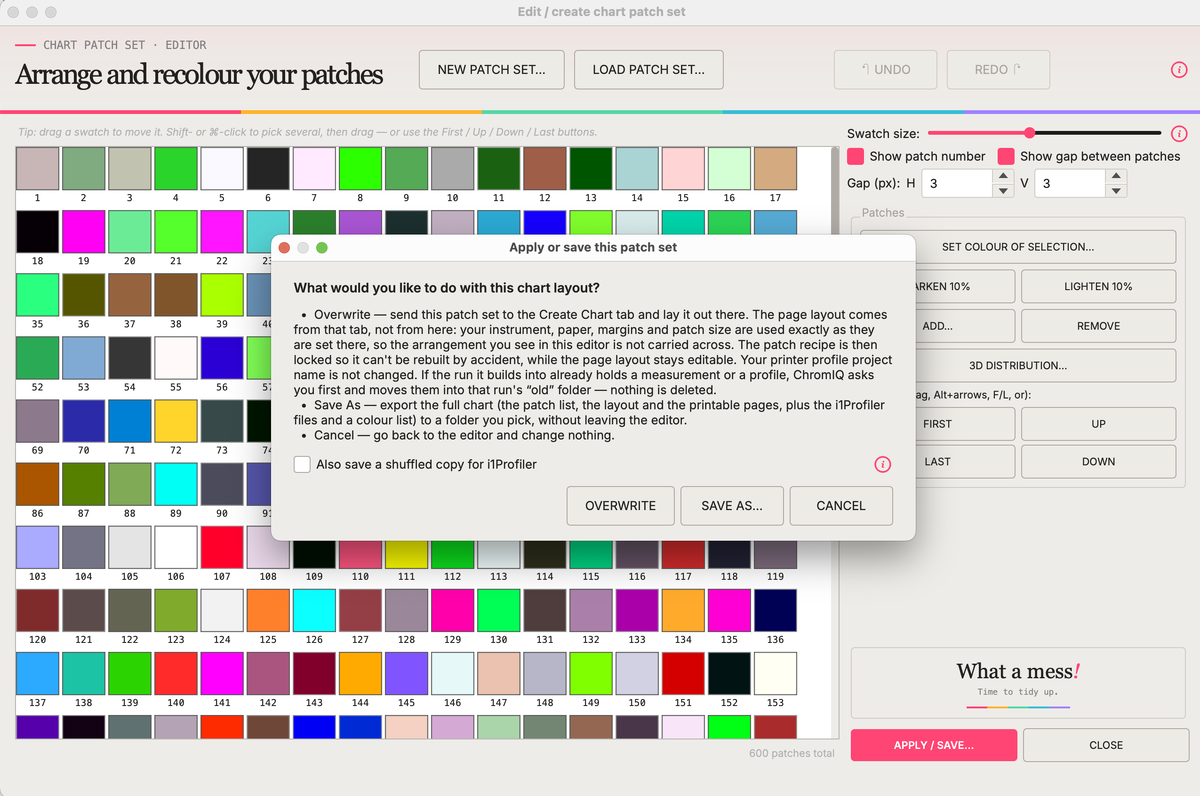Click info icon beside shuffled copy checkbox
Image resolution: width=1200 pixels, height=796 pixels.
click(x=883, y=464)
